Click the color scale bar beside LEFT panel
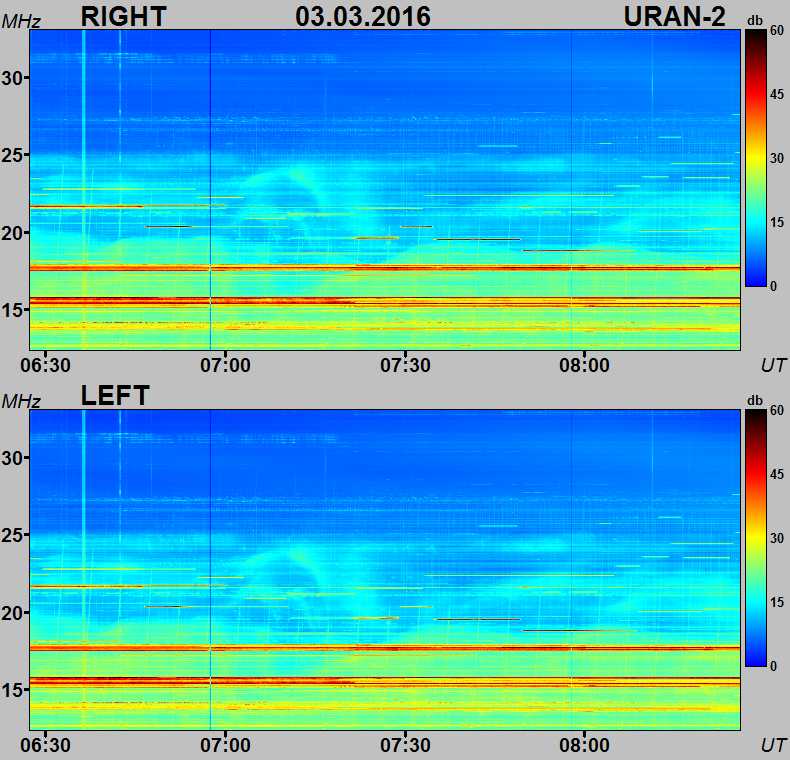 pos(756,538)
